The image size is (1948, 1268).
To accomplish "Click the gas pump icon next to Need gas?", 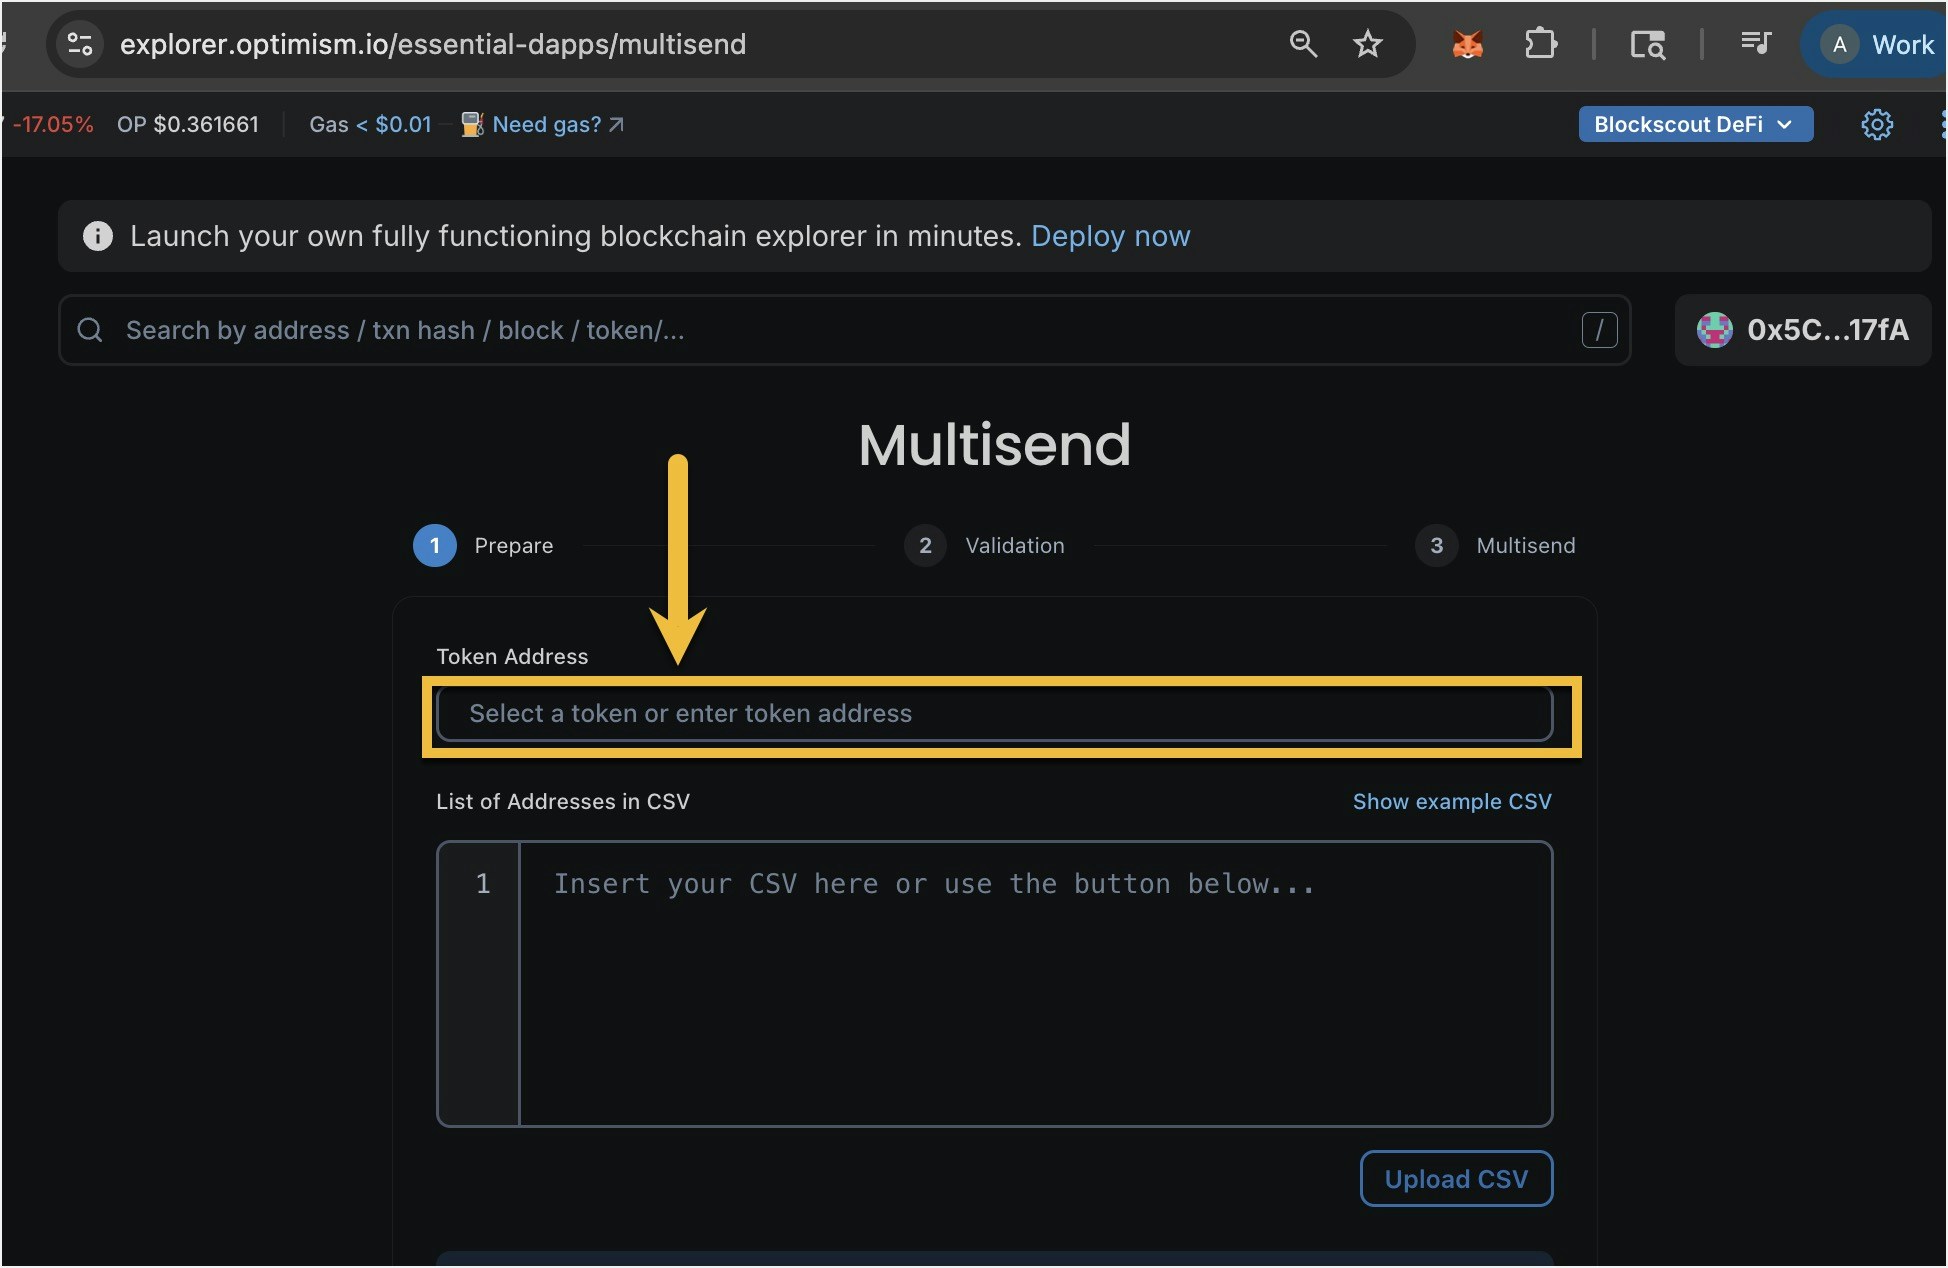I will tap(471, 124).
